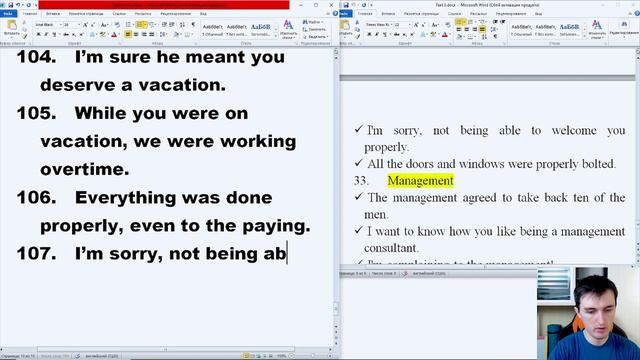
Task: Toggle italic in left Word window
Action: pos(46,35)
